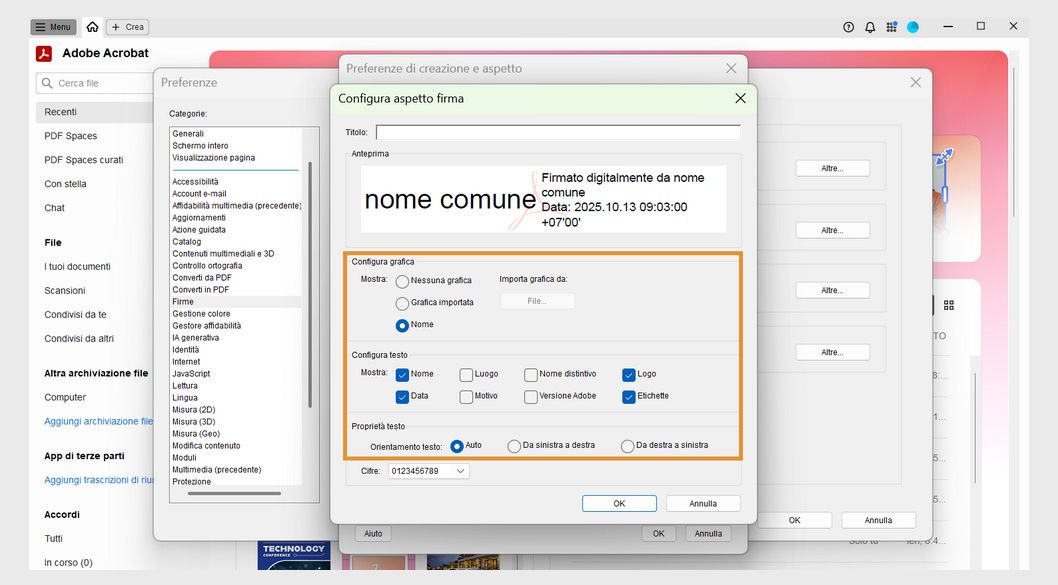This screenshot has width=1058, height=585.
Task: Select the Grafica importata radio button
Action: [x=402, y=303]
